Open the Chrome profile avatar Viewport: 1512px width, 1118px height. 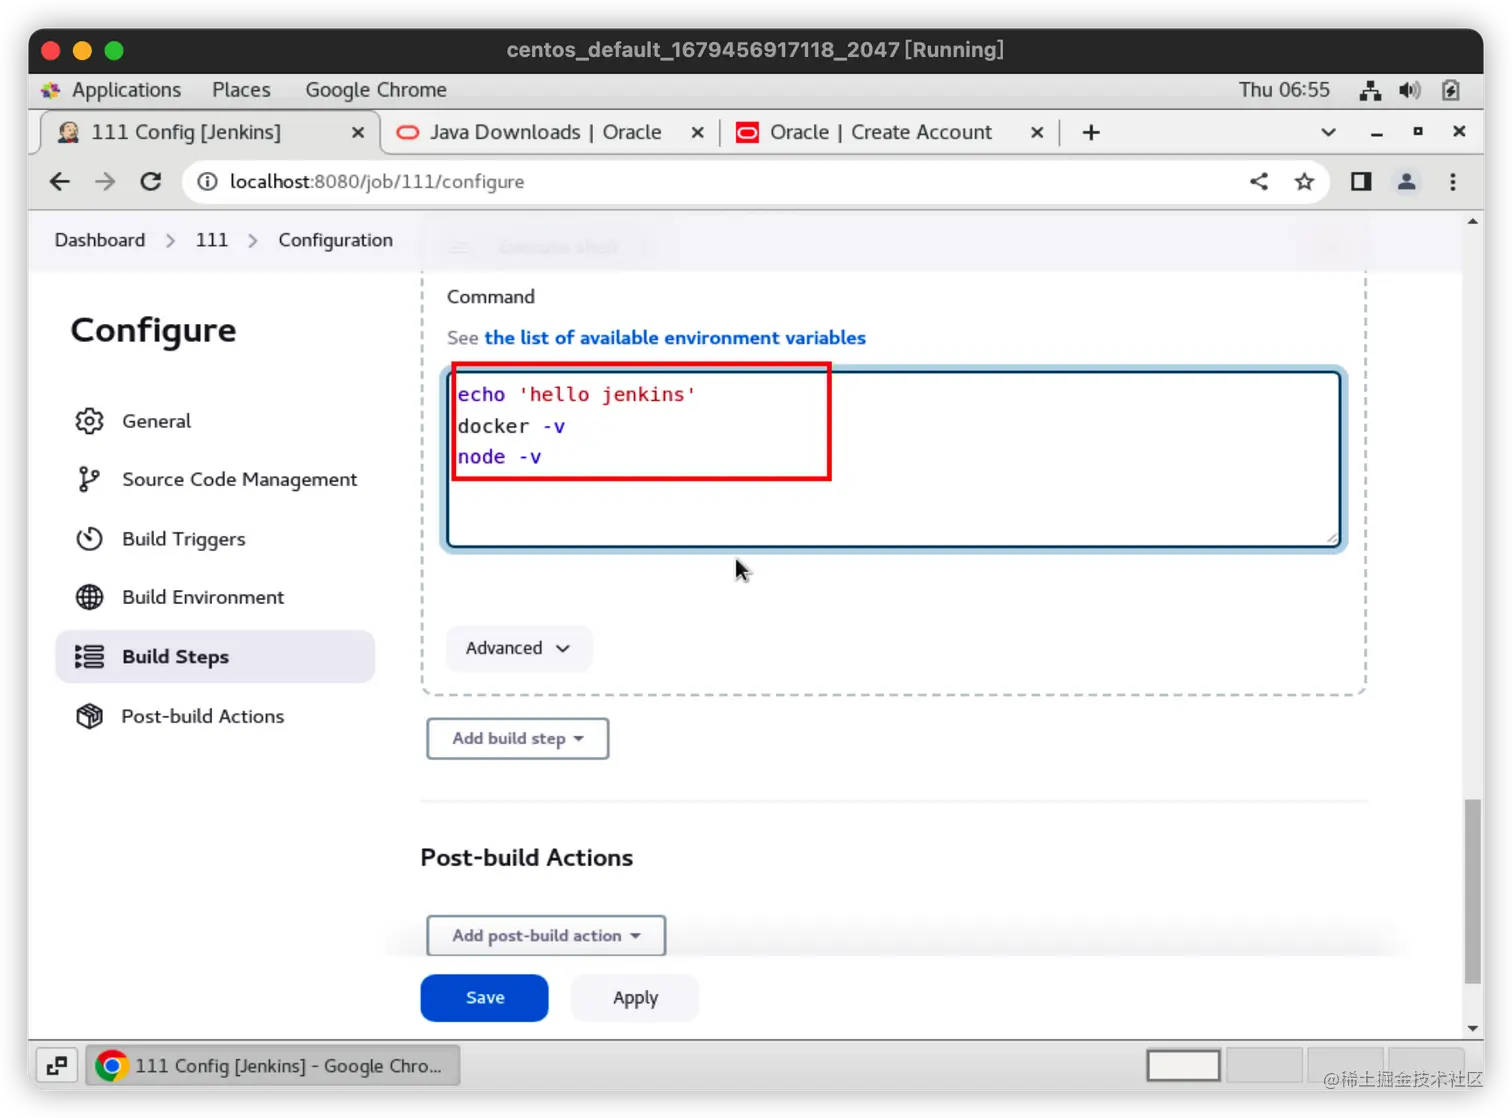pos(1407,182)
